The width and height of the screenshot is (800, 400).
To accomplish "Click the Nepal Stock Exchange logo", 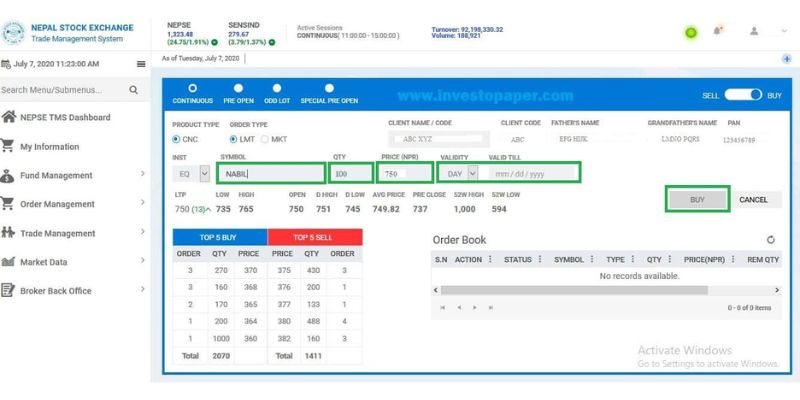I will click(13, 33).
